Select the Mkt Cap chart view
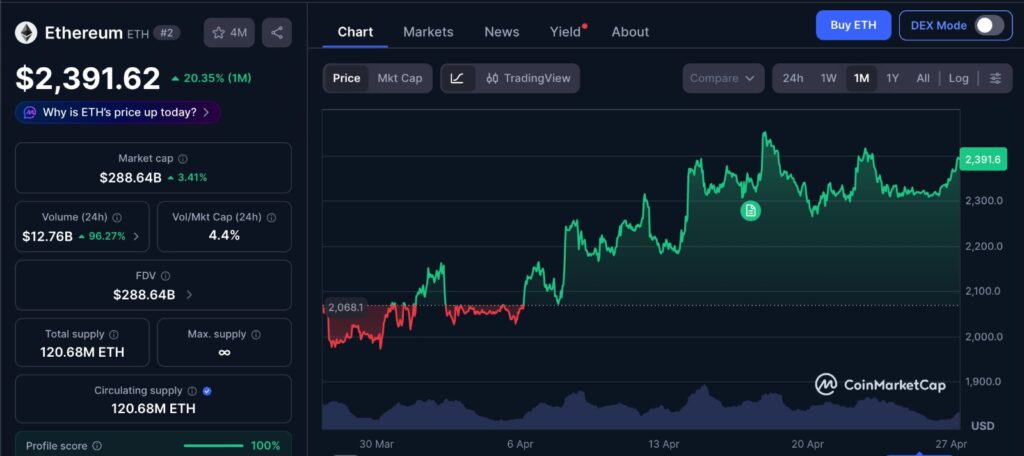Image resolution: width=1024 pixels, height=456 pixels. 400,78
